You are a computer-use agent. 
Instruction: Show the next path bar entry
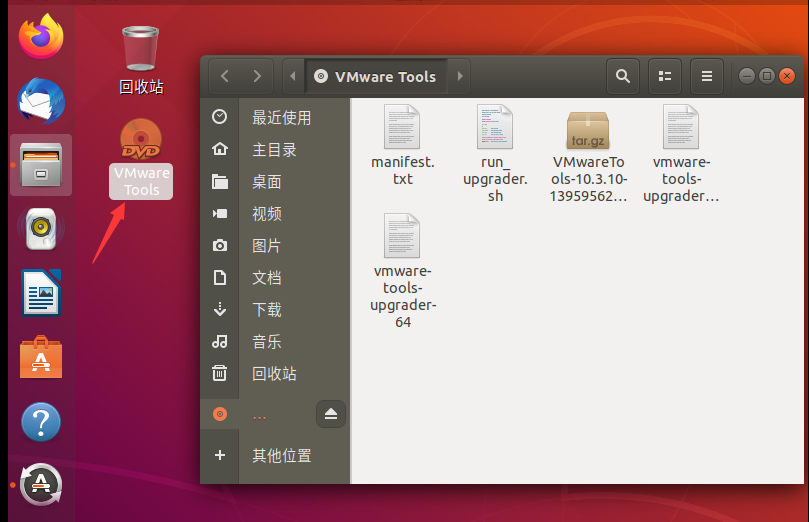(x=460, y=76)
